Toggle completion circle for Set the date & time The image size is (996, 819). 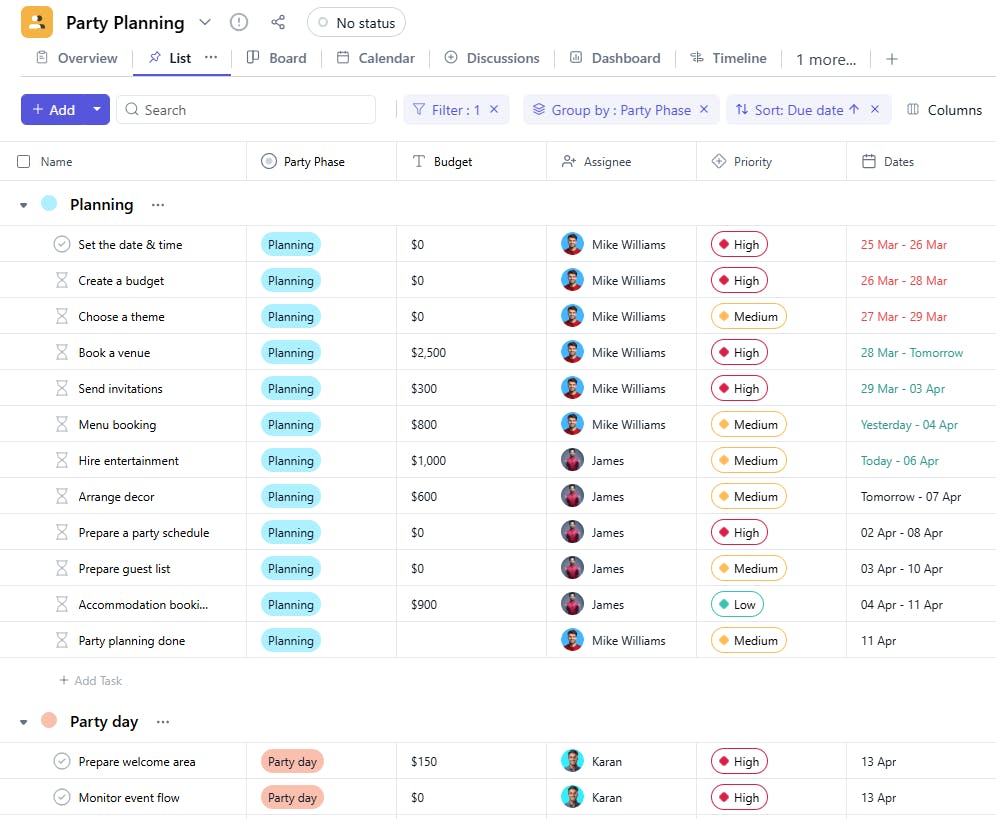[62, 244]
